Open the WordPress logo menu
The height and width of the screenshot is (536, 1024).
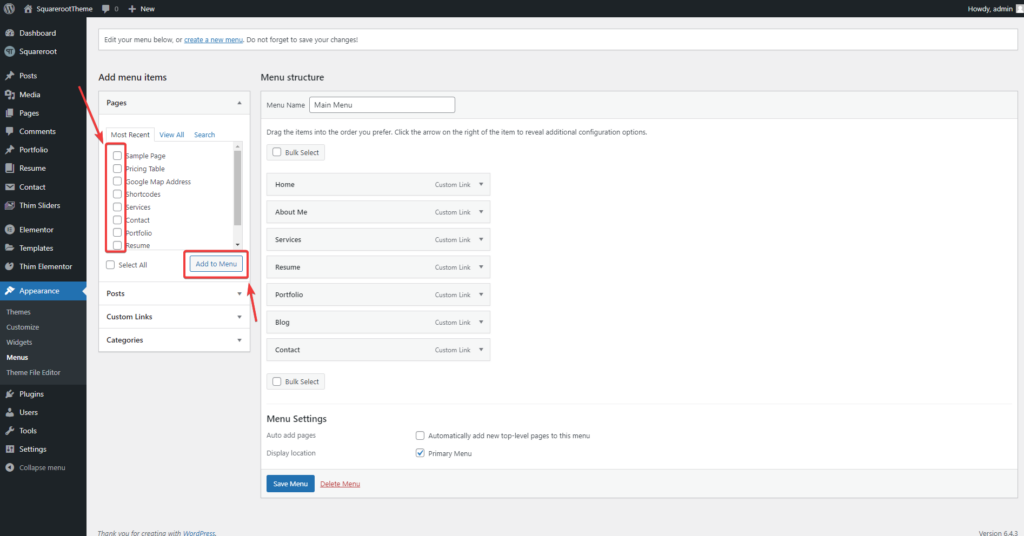coord(9,8)
